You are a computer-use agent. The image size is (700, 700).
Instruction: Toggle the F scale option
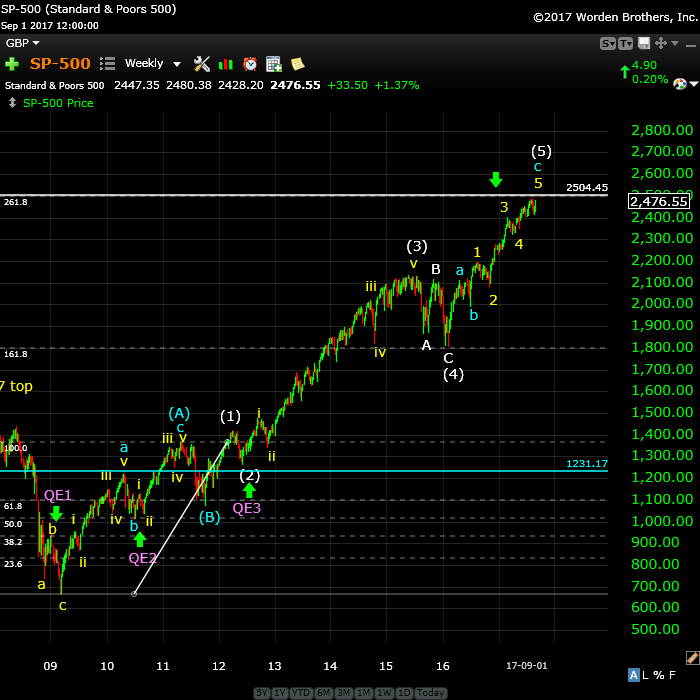click(672, 675)
